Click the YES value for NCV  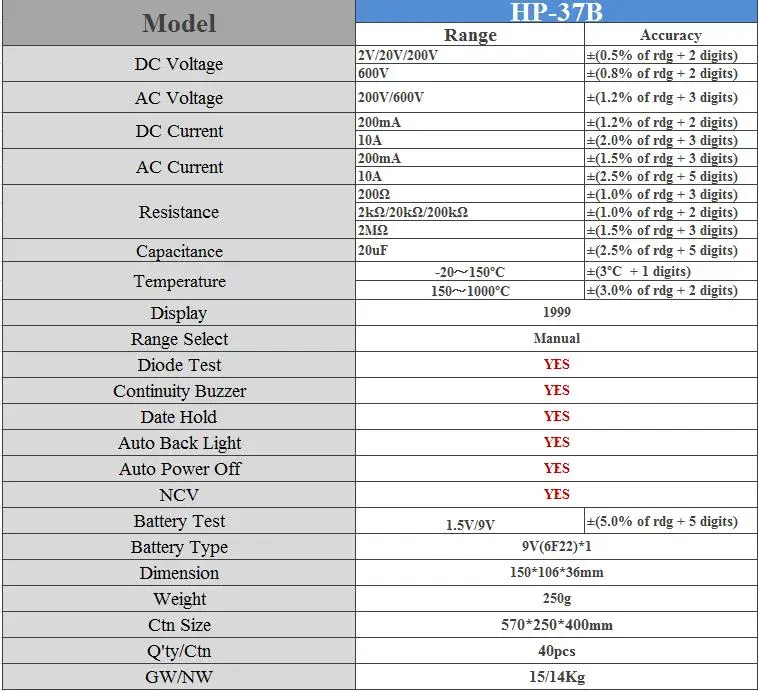[556, 494]
